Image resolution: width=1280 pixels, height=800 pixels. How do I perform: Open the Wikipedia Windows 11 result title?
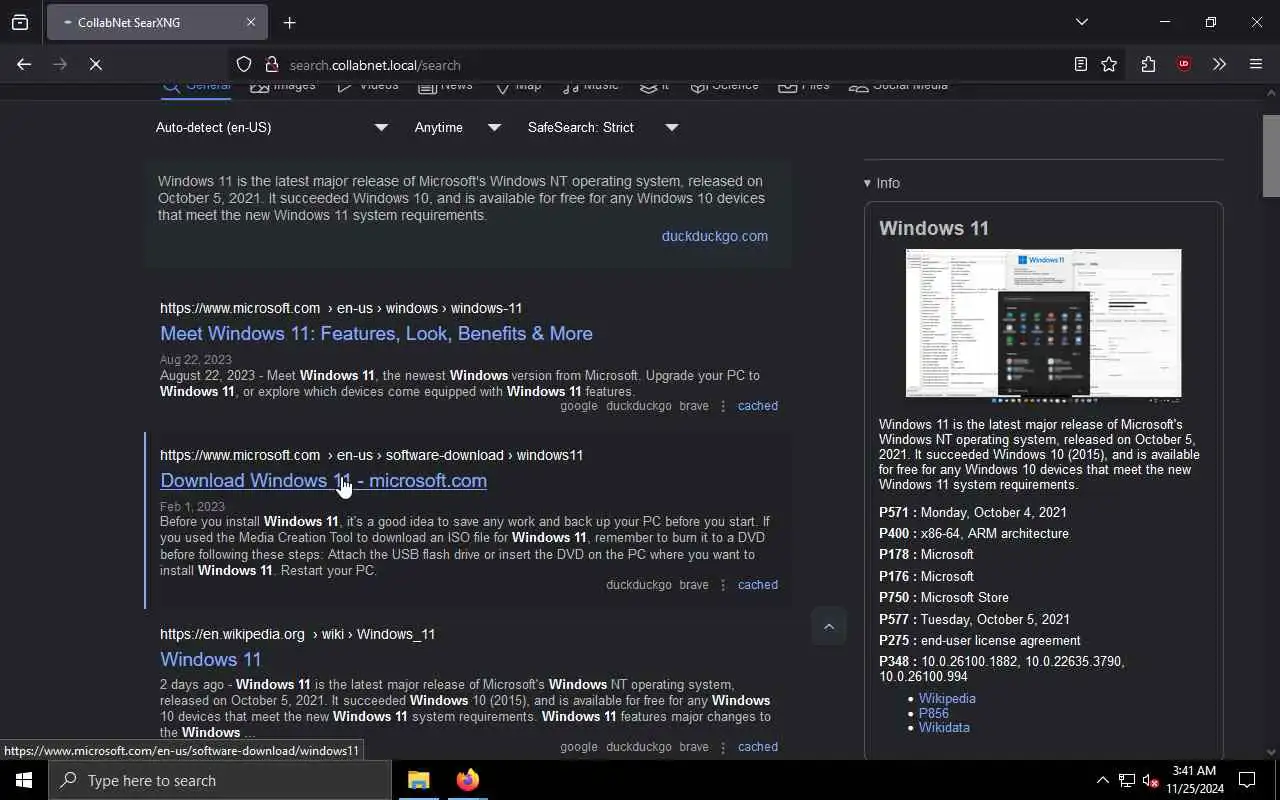tap(210, 659)
